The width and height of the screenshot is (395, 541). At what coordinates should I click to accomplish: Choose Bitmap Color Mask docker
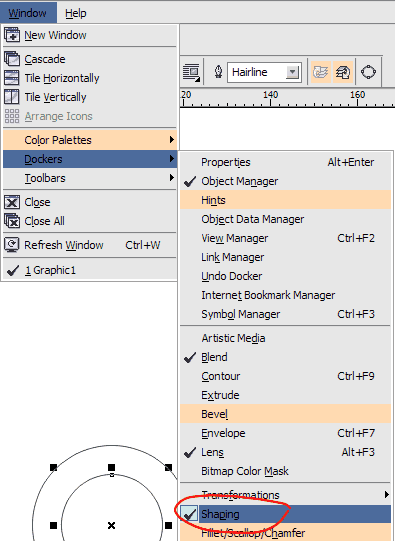point(285,471)
